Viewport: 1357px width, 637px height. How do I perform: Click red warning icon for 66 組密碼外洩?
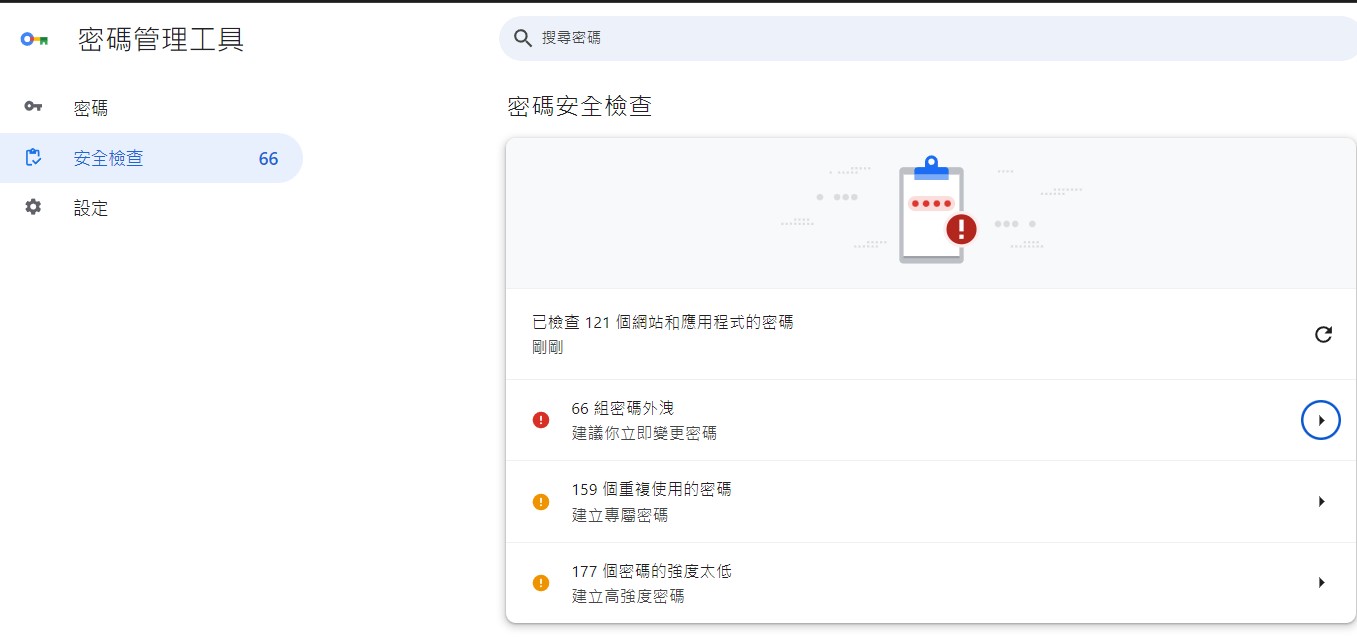pyautogui.click(x=541, y=420)
